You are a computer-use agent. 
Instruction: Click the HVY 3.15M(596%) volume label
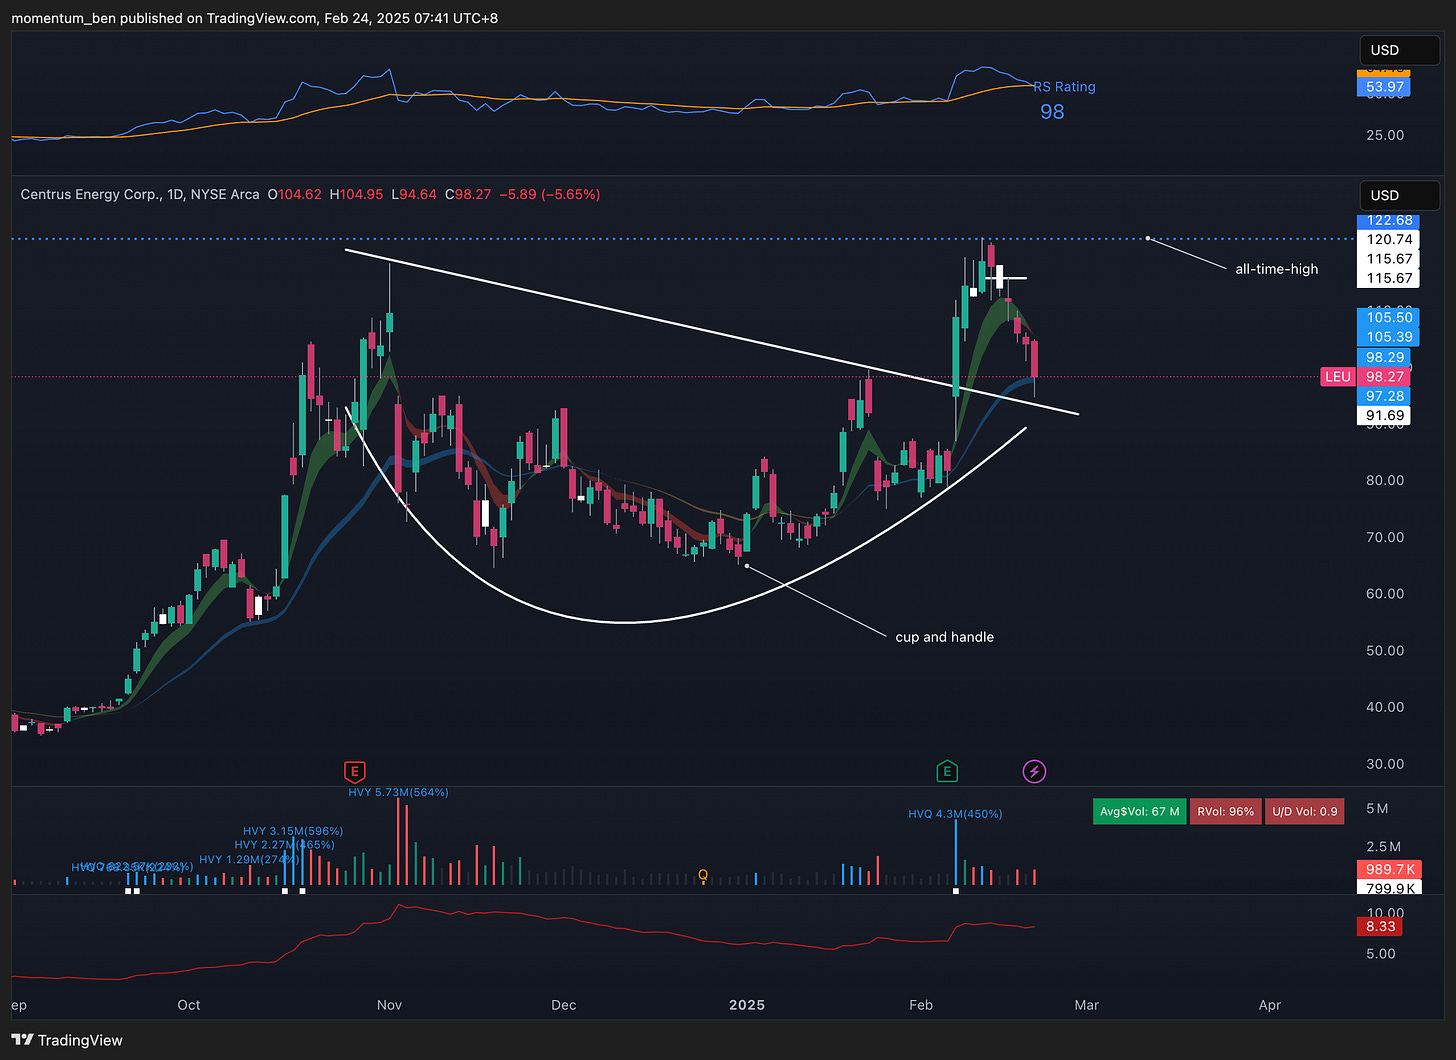(293, 831)
